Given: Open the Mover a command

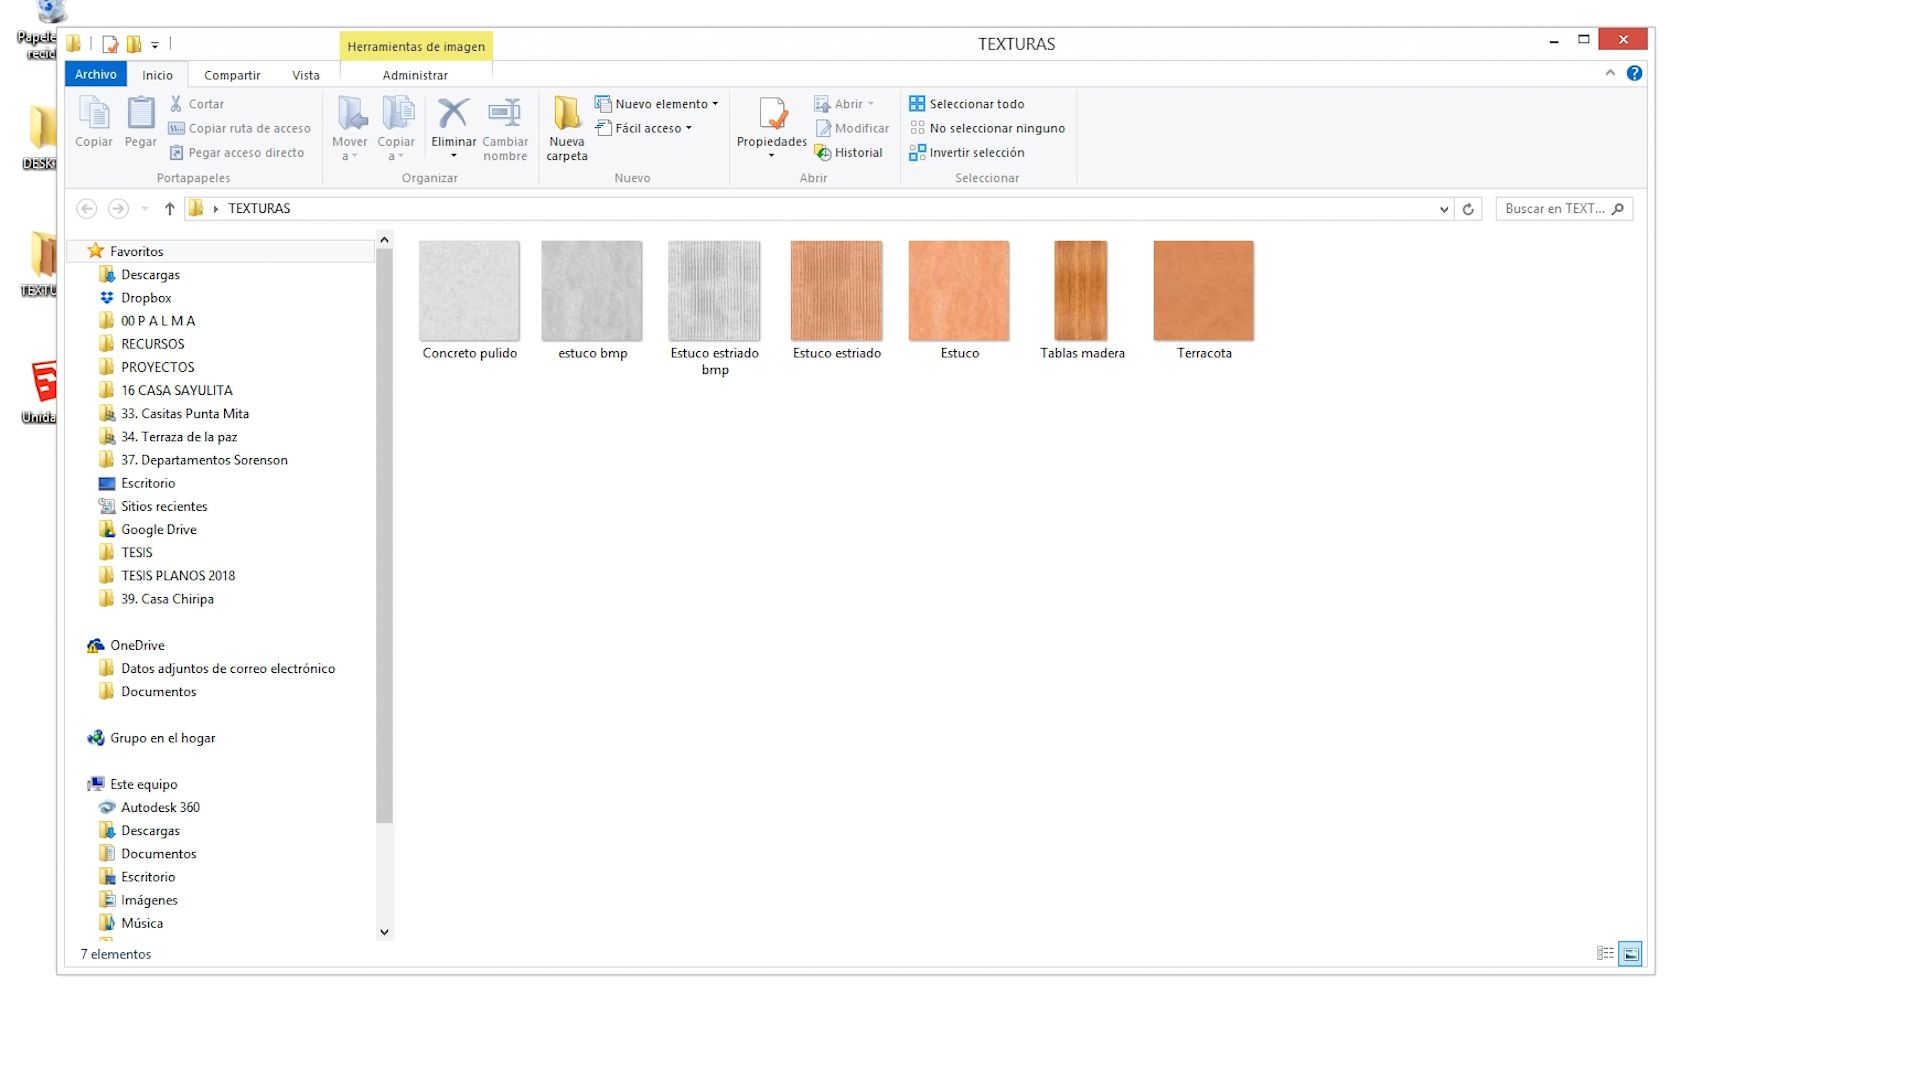Looking at the screenshot, I should coord(350,128).
